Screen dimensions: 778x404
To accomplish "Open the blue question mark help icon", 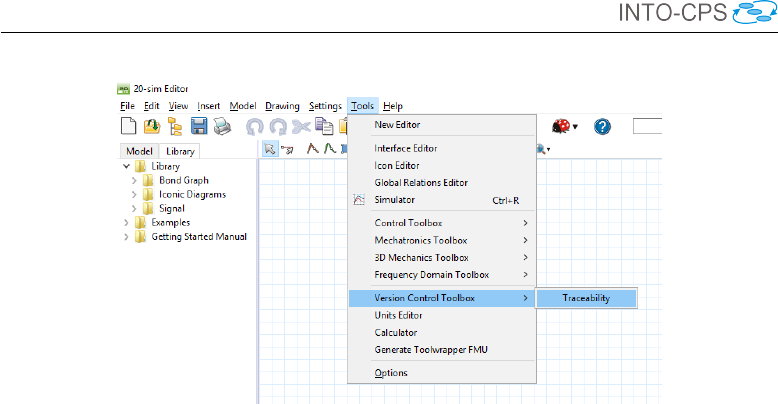I will 602,127.
